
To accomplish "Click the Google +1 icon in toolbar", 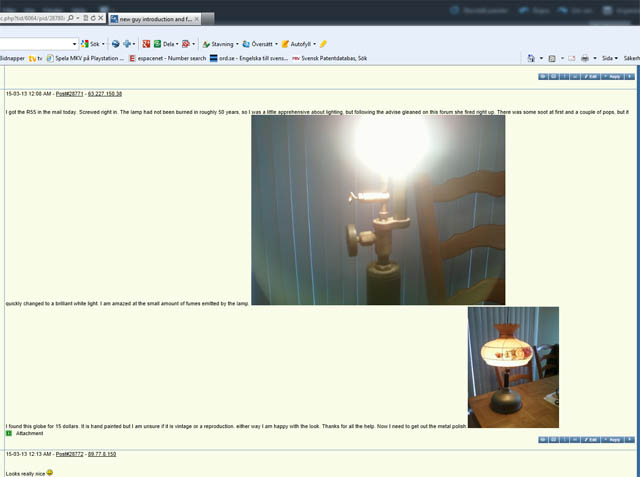I will coord(147,44).
